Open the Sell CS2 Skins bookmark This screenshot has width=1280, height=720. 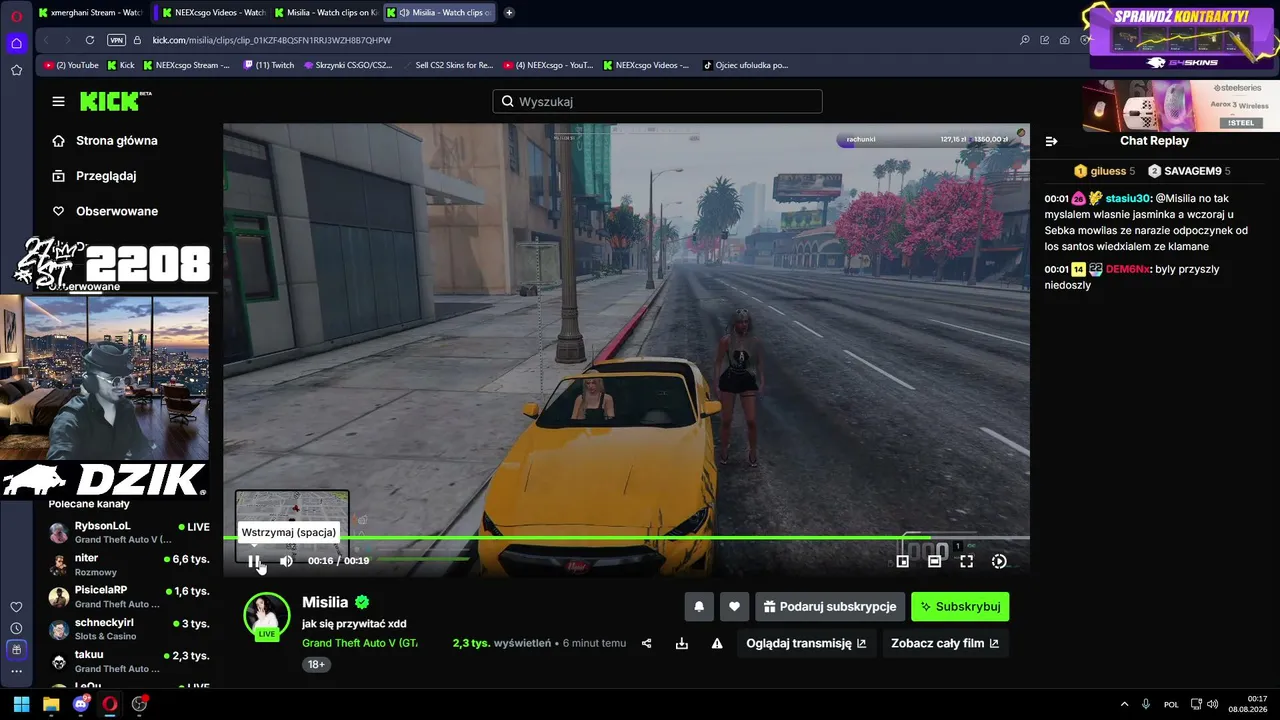point(448,65)
